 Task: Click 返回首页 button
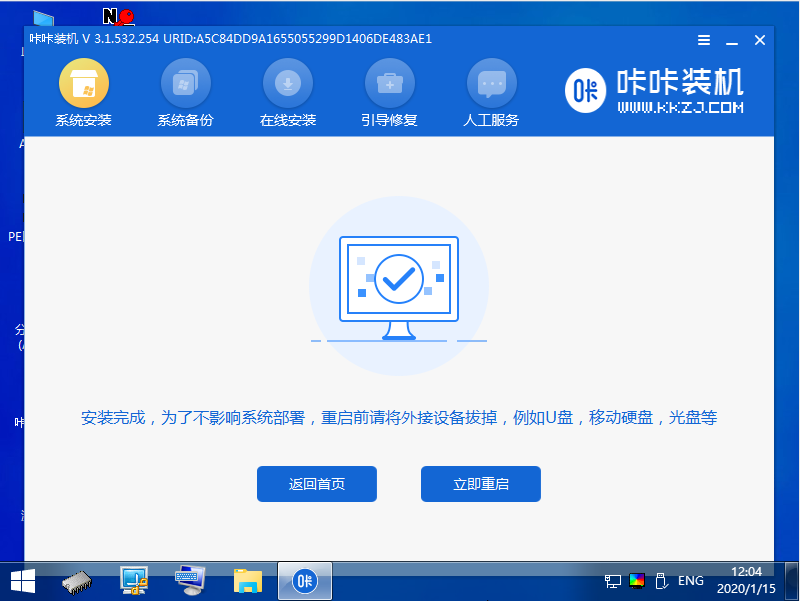pyautogui.click(x=316, y=484)
